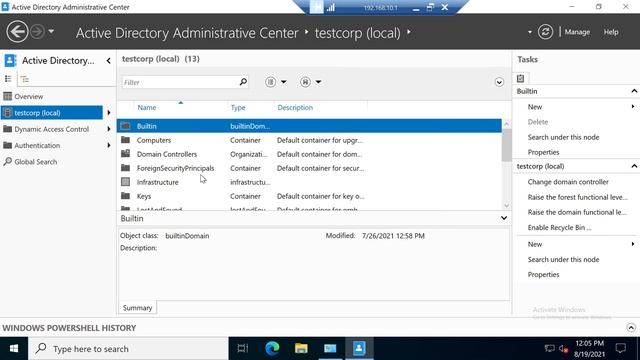Click the Tasks clipboard icon

point(520,78)
